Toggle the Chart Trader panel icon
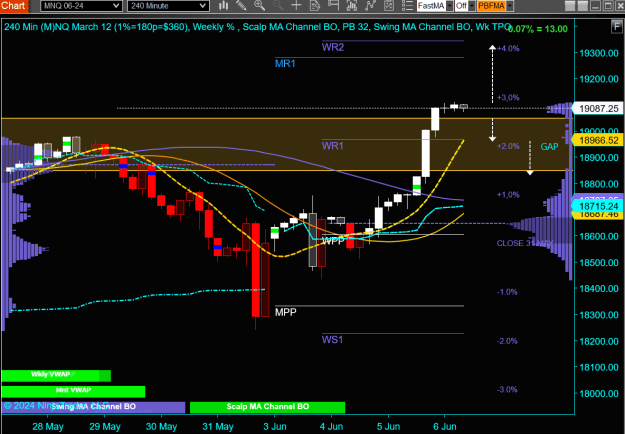The image size is (625, 434). pos(333,6)
